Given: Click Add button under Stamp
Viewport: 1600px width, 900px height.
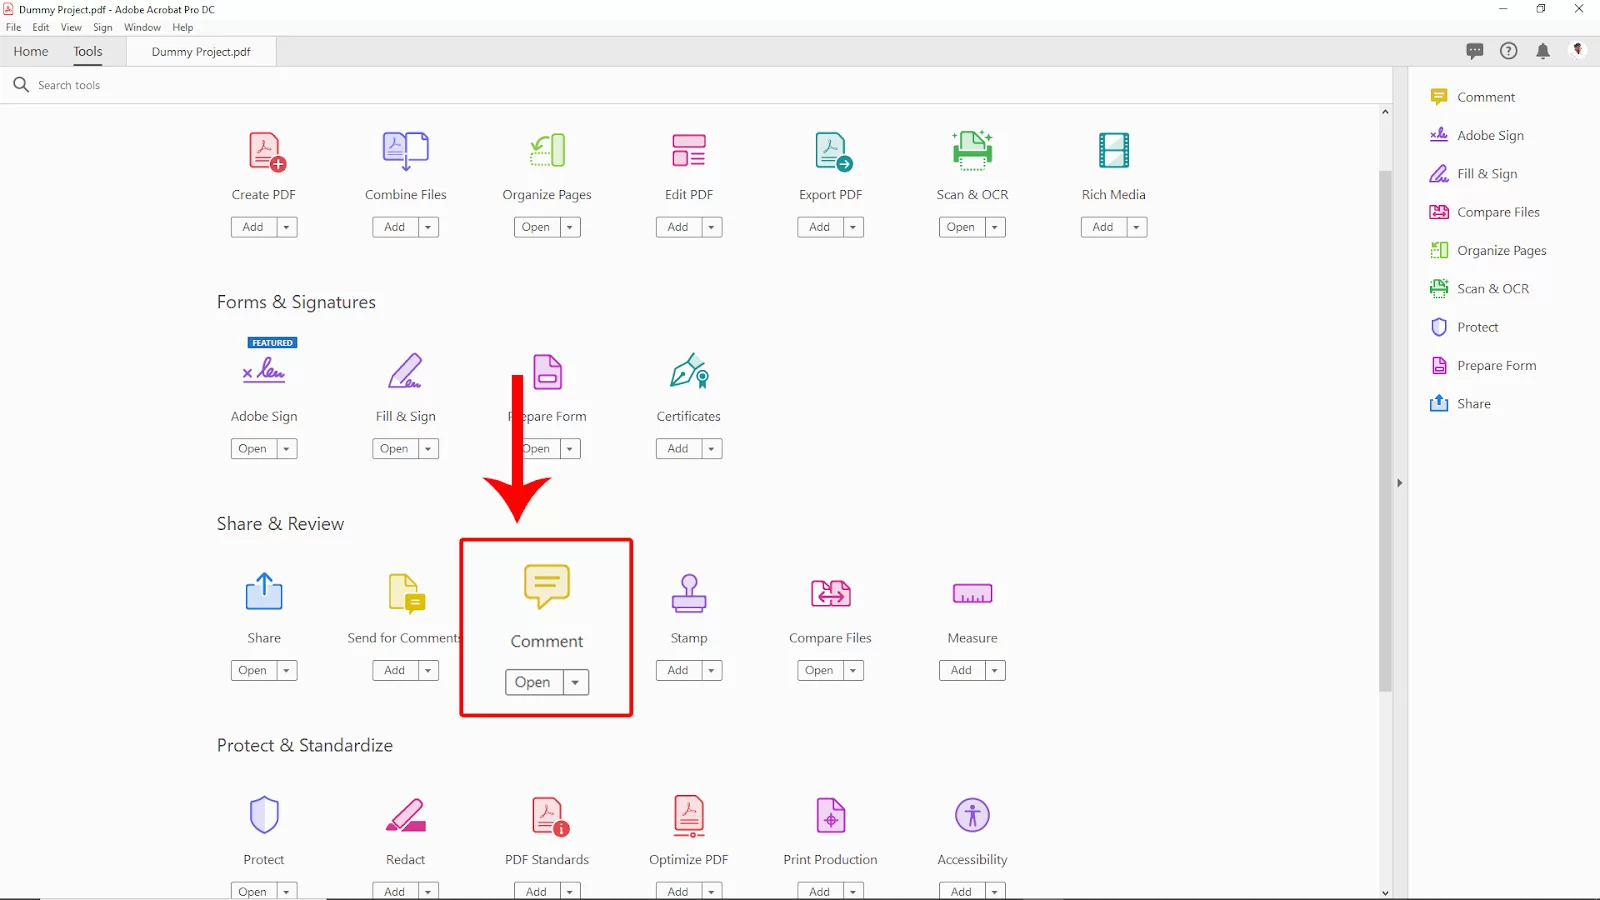Looking at the screenshot, I should [678, 671].
